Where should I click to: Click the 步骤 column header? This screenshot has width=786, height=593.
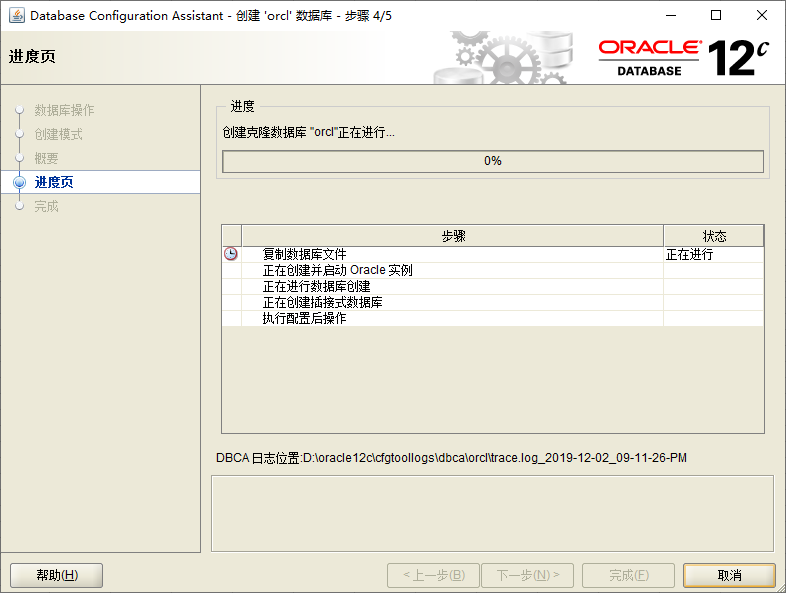click(x=452, y=236)
